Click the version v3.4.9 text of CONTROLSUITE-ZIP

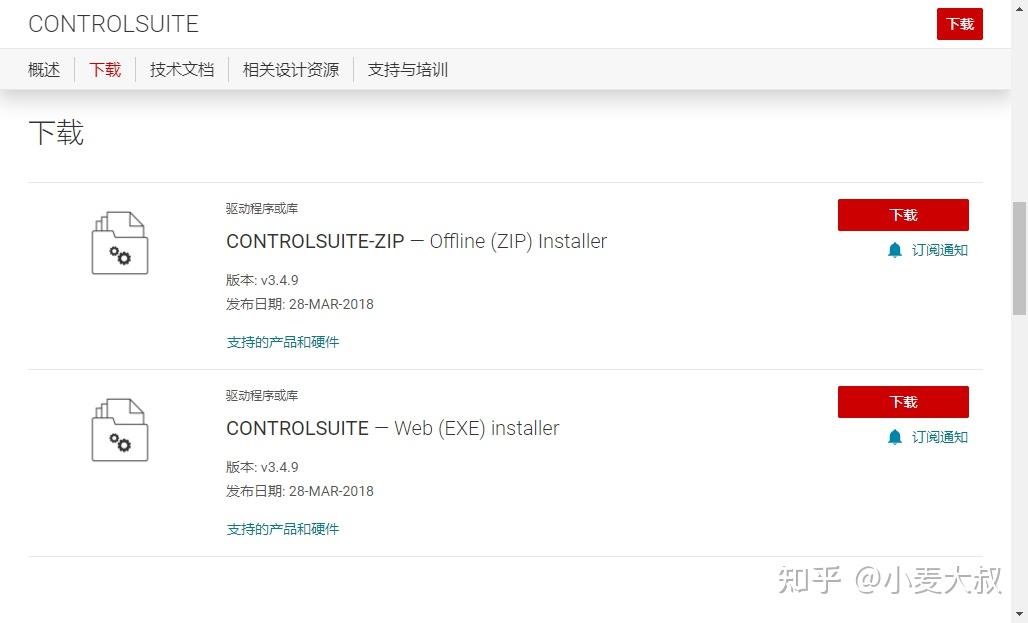[x=261, y=280]
